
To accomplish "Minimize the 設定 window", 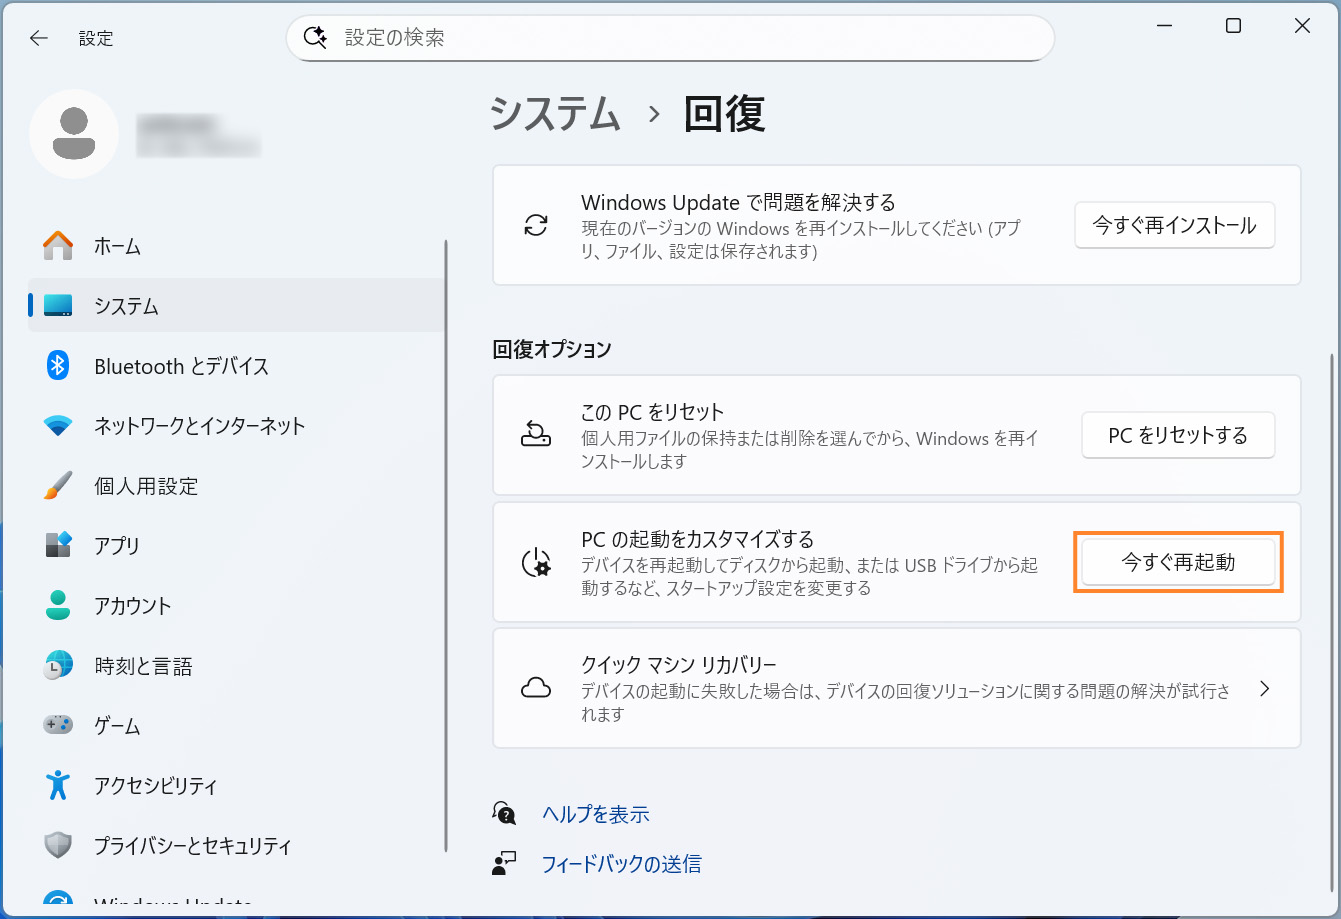I will click(x=1165, y=27).
